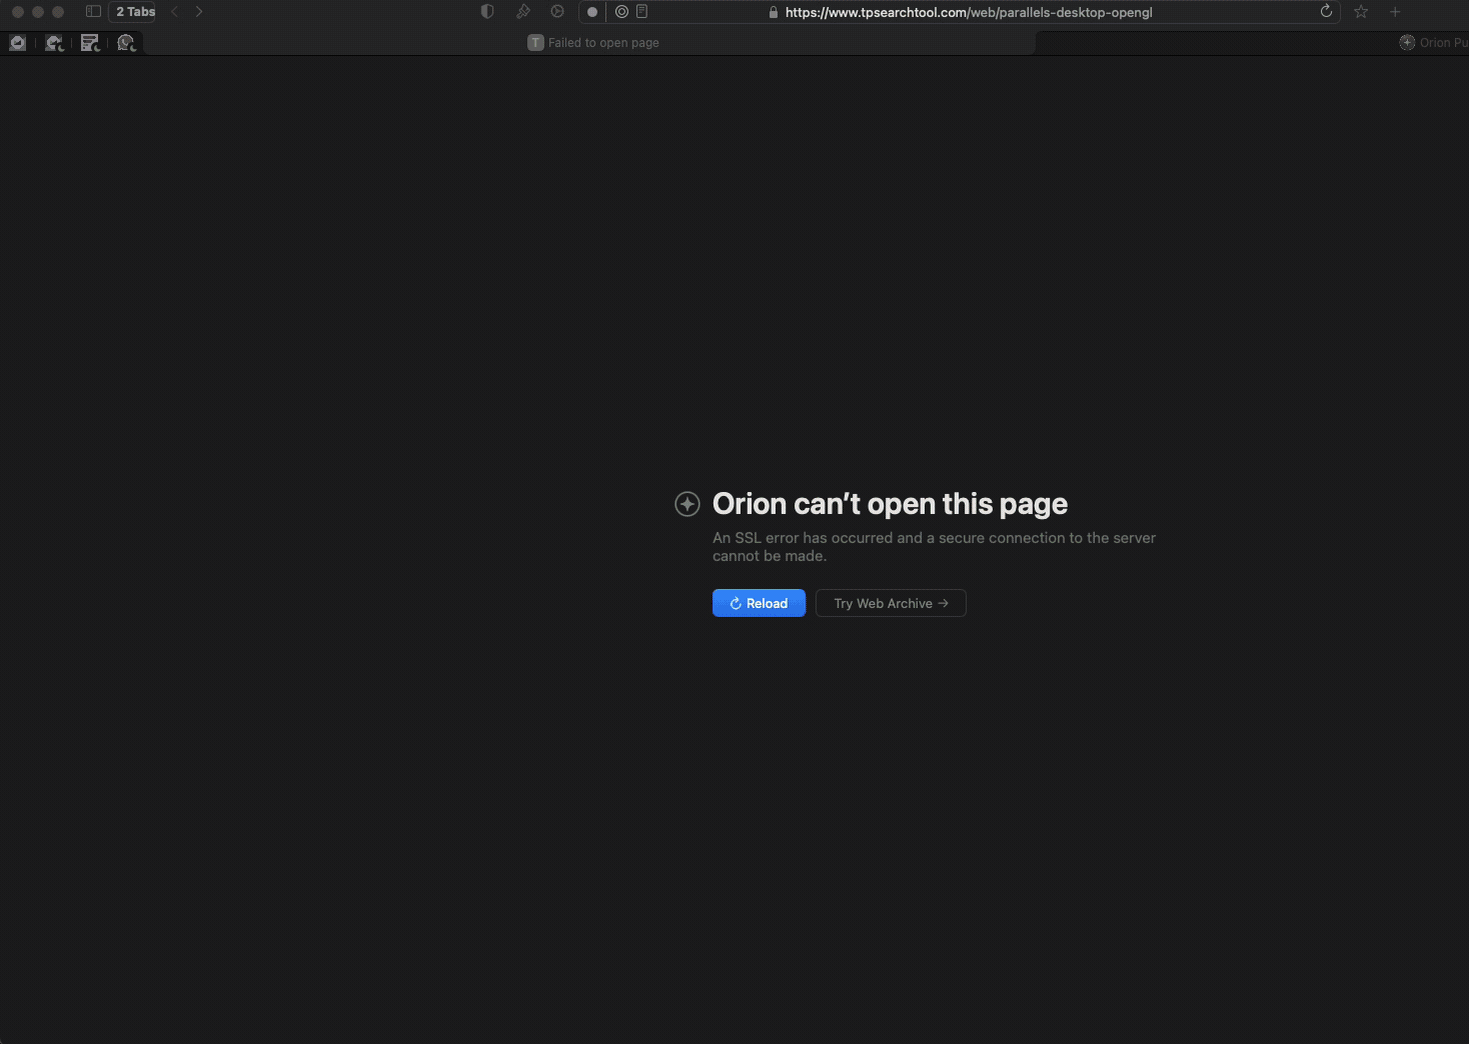
Task: Click the shield privacy icon
Action: click(x=487, y=12)
